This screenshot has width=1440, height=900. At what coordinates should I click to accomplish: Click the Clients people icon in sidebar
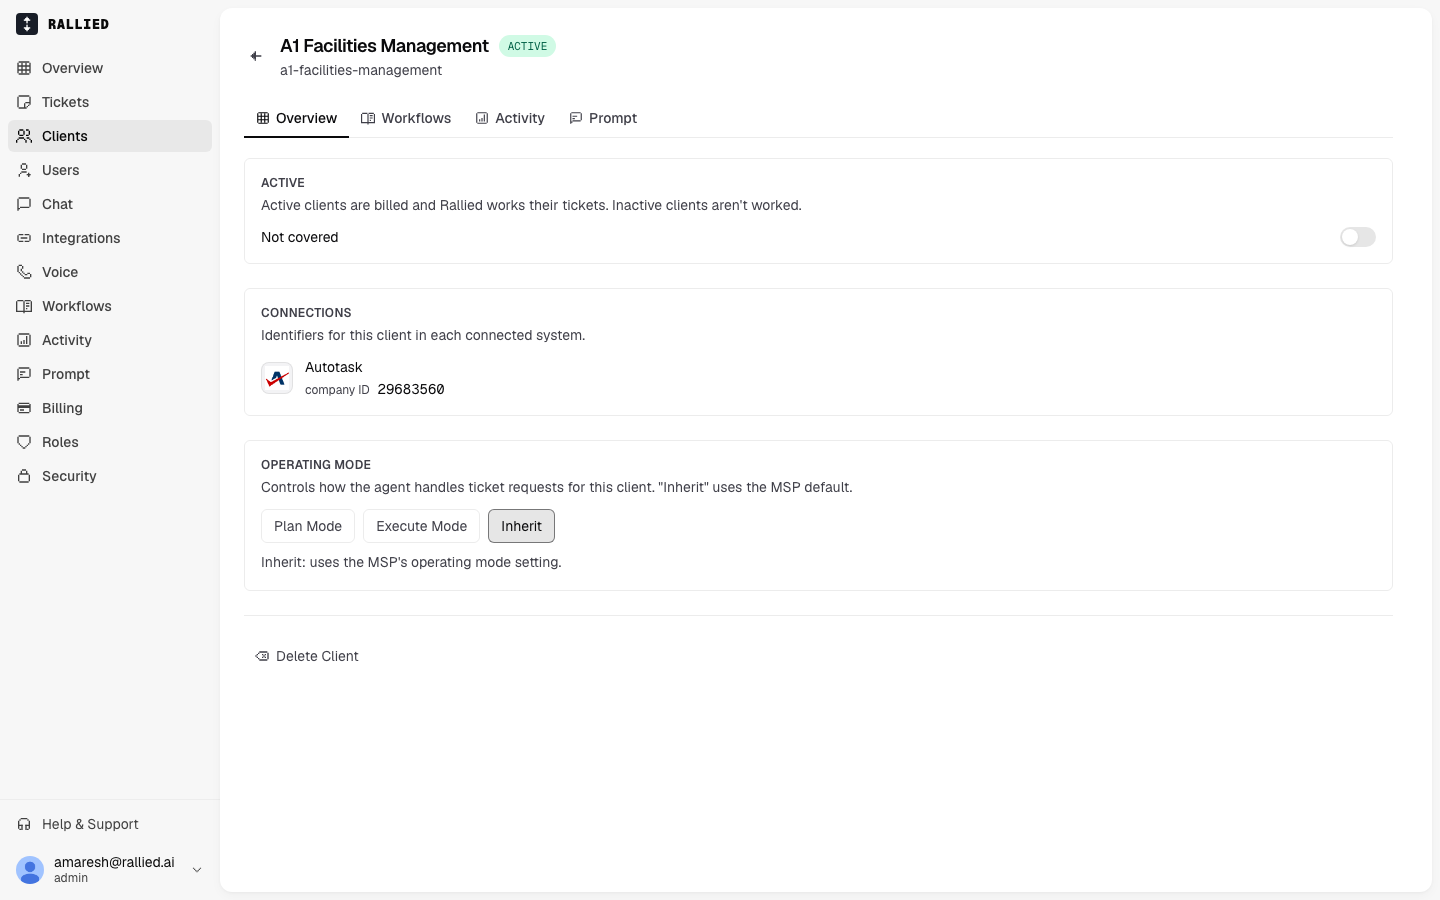tap(24, 136)
